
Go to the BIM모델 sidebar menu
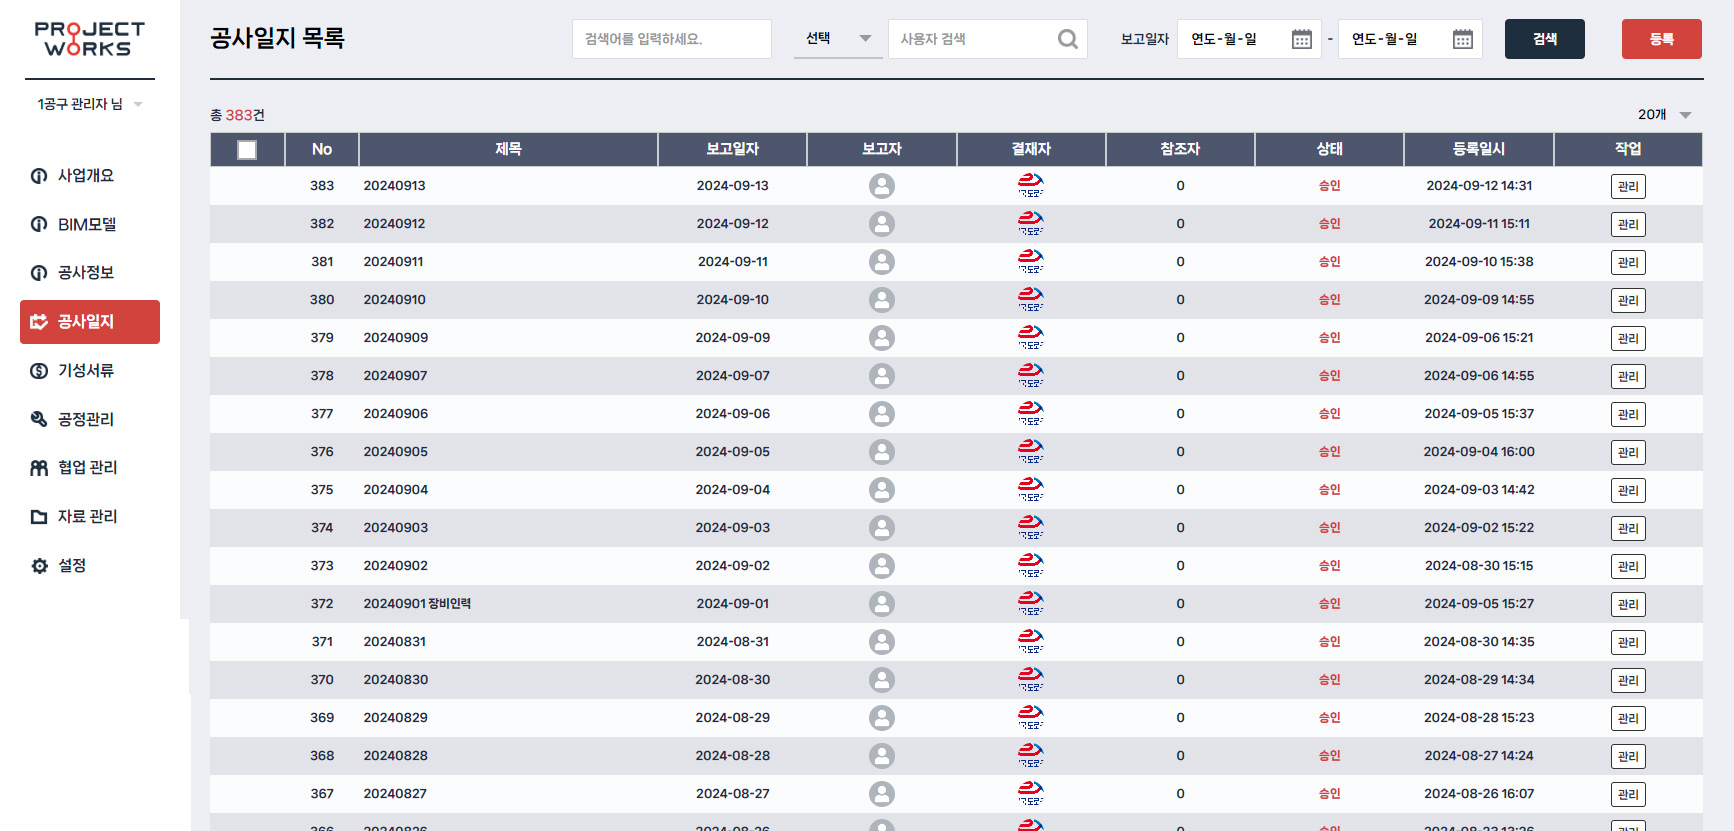tap(86, 225)
